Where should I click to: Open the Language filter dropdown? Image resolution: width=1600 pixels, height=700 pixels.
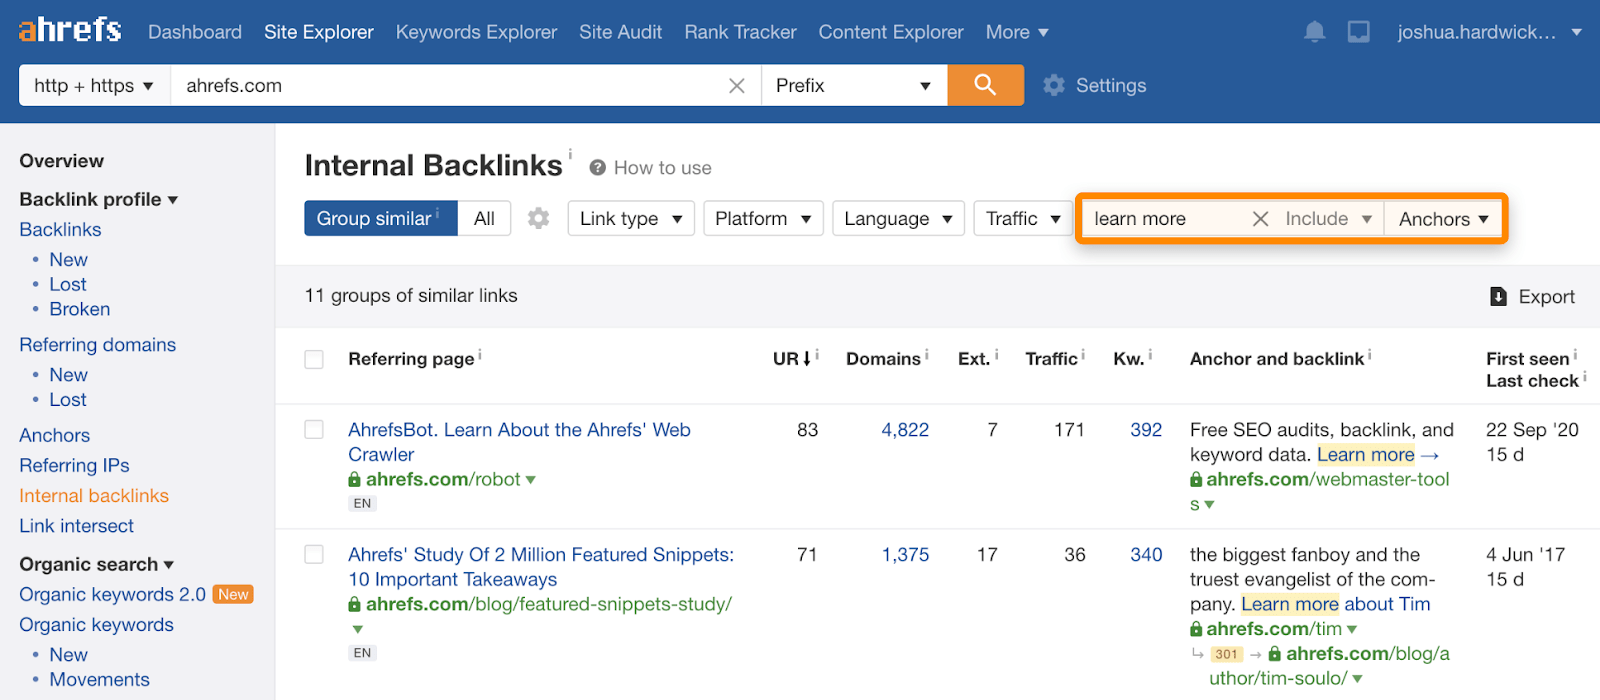point(898,218)
